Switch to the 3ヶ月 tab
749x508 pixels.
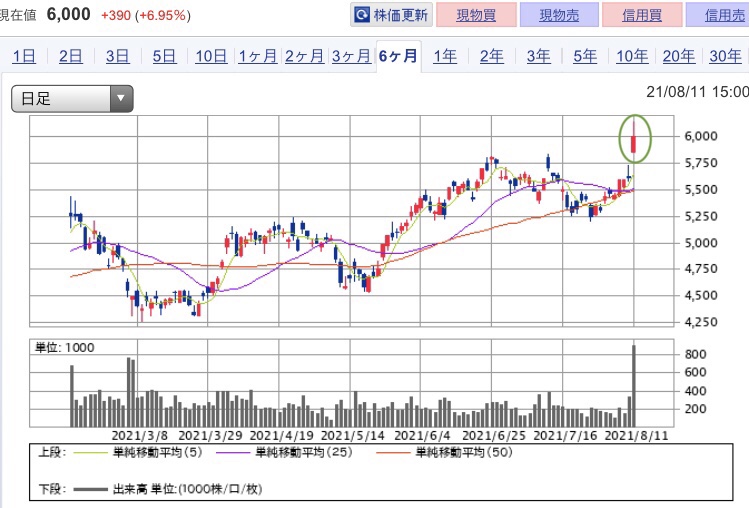click(351, 56)
